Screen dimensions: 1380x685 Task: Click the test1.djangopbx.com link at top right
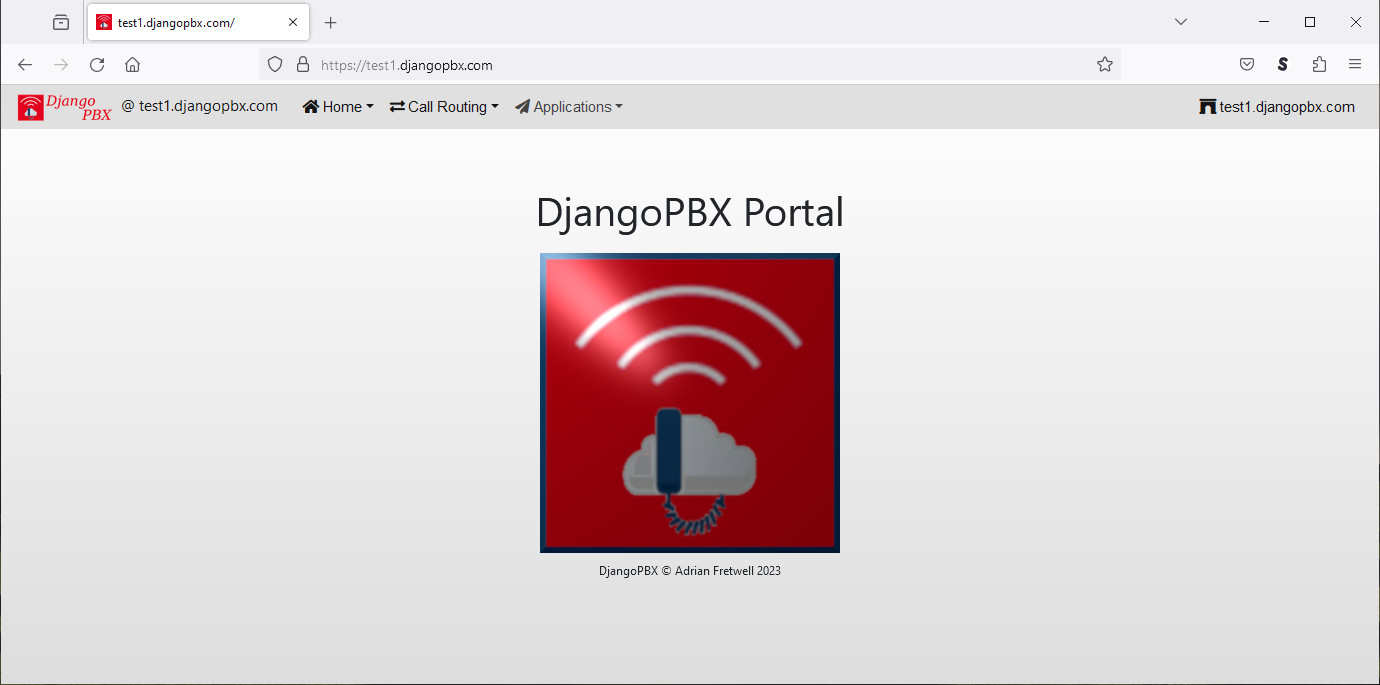coord(1277,107)
